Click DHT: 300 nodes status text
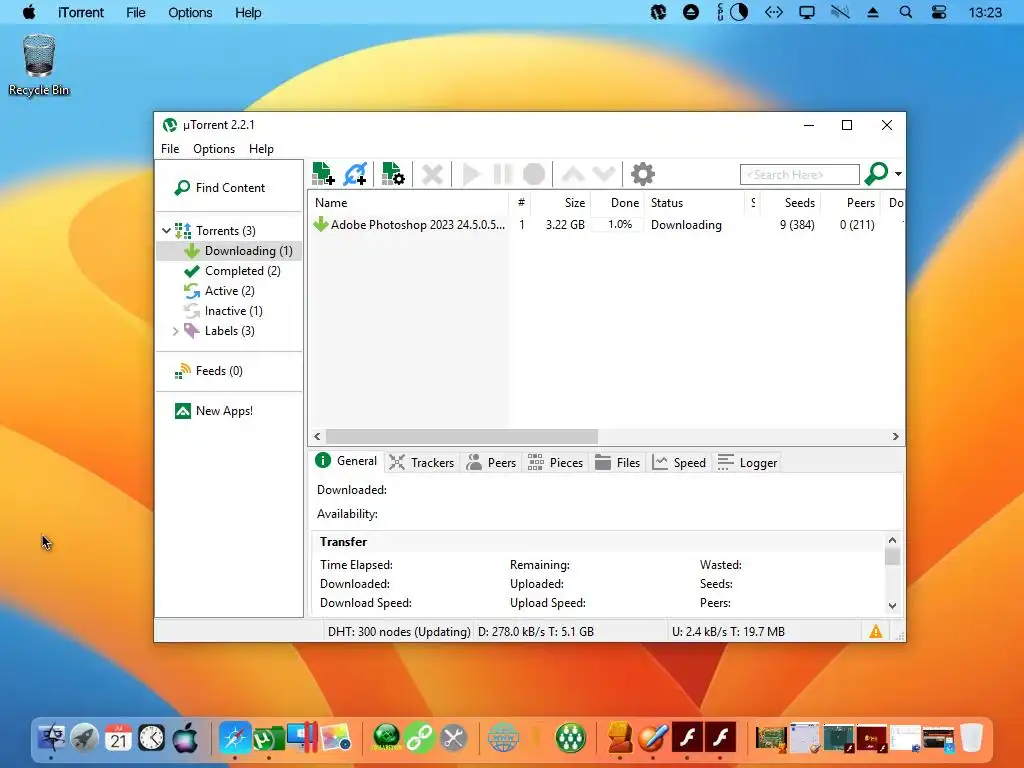 click(x=399, y=632)
